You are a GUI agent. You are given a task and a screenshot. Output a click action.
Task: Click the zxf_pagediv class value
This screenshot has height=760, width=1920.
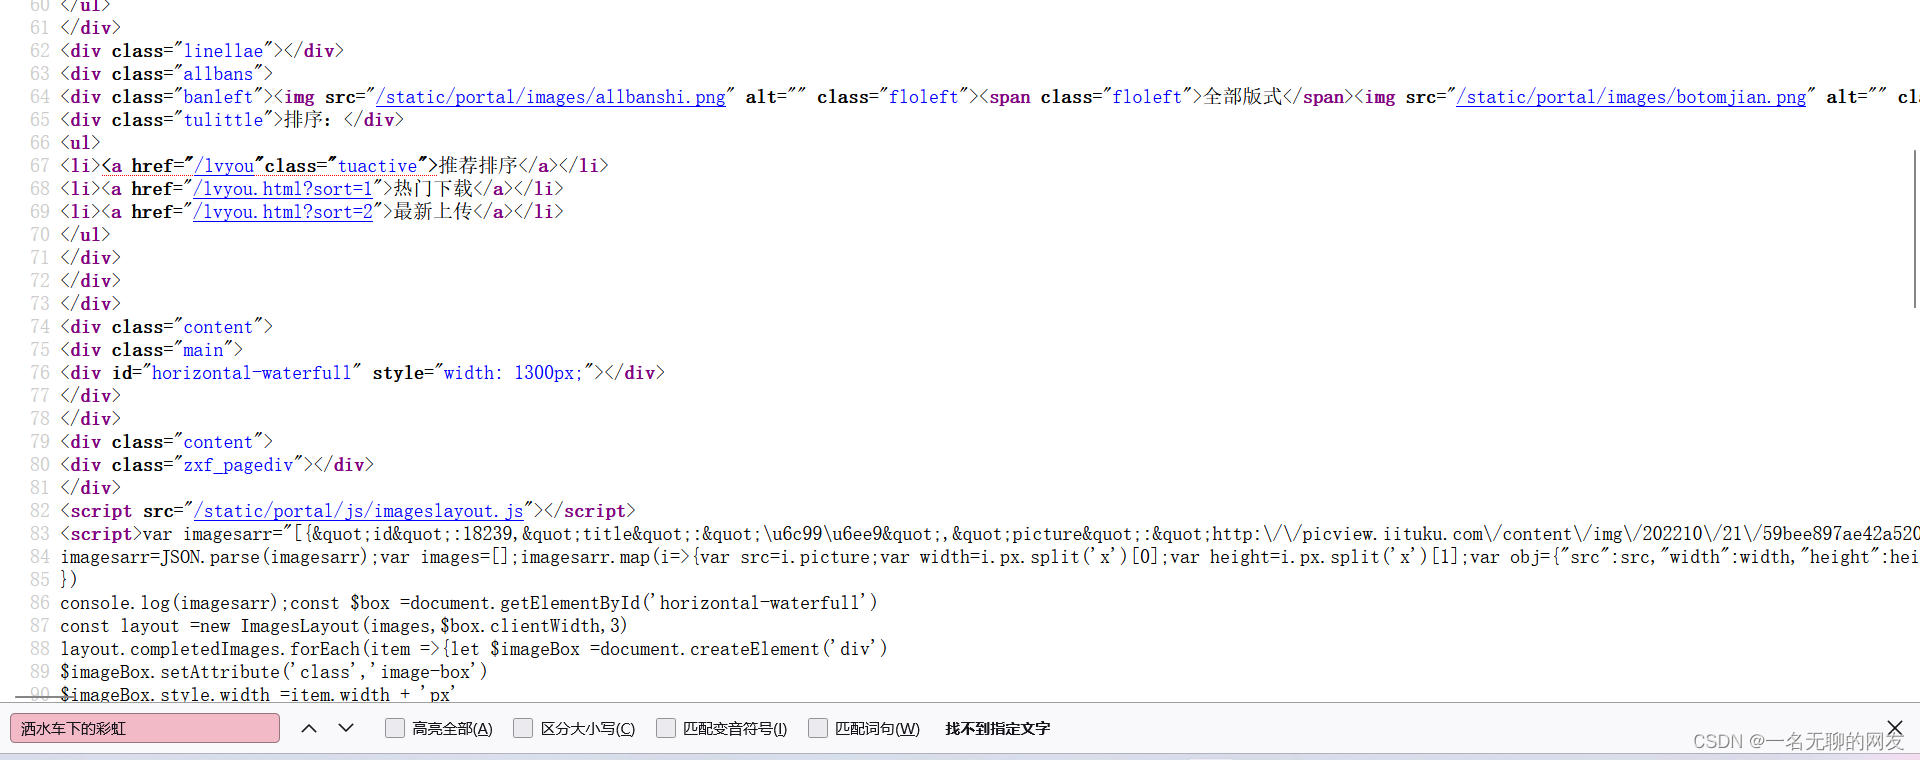coord(239,465)
